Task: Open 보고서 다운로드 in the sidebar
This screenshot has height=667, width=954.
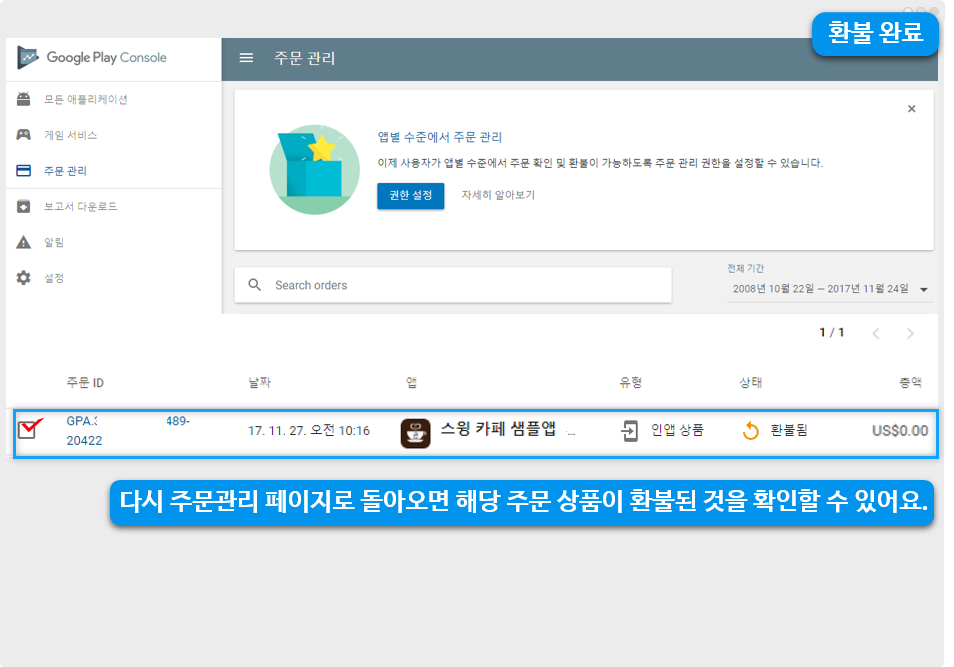Action: [x=80, y=207]
